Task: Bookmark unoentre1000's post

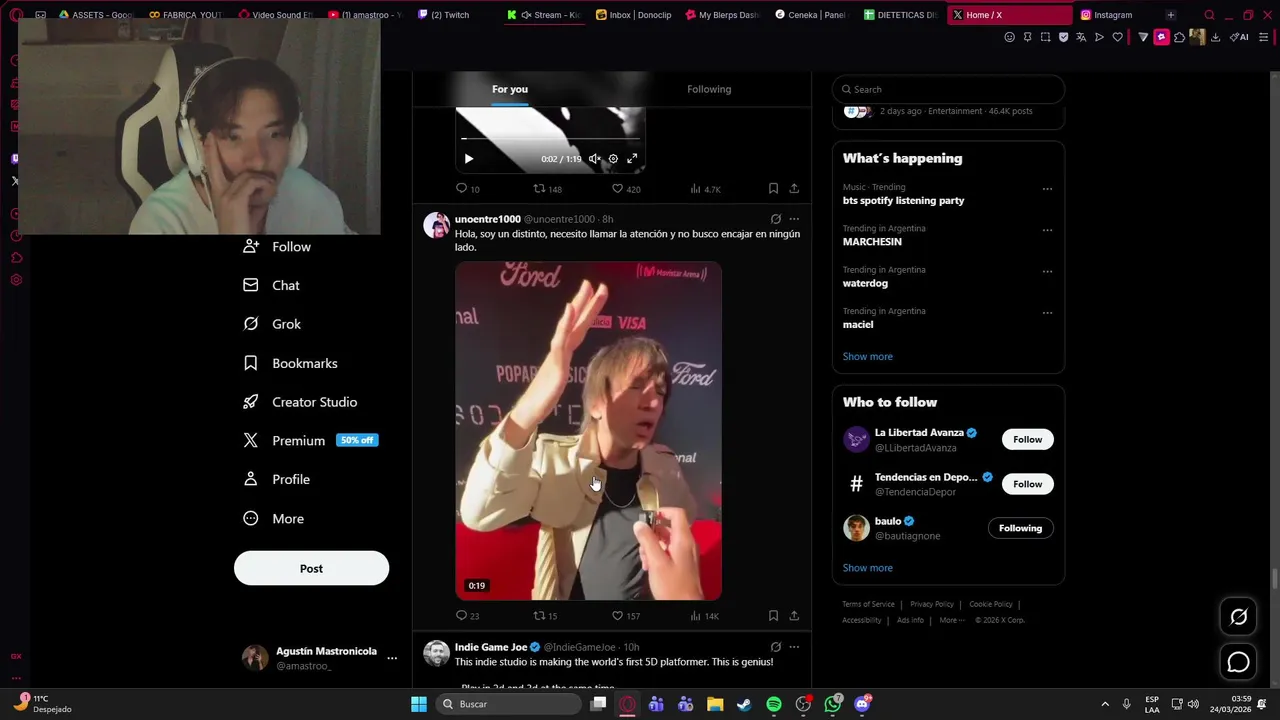Action: coord(773,616)
